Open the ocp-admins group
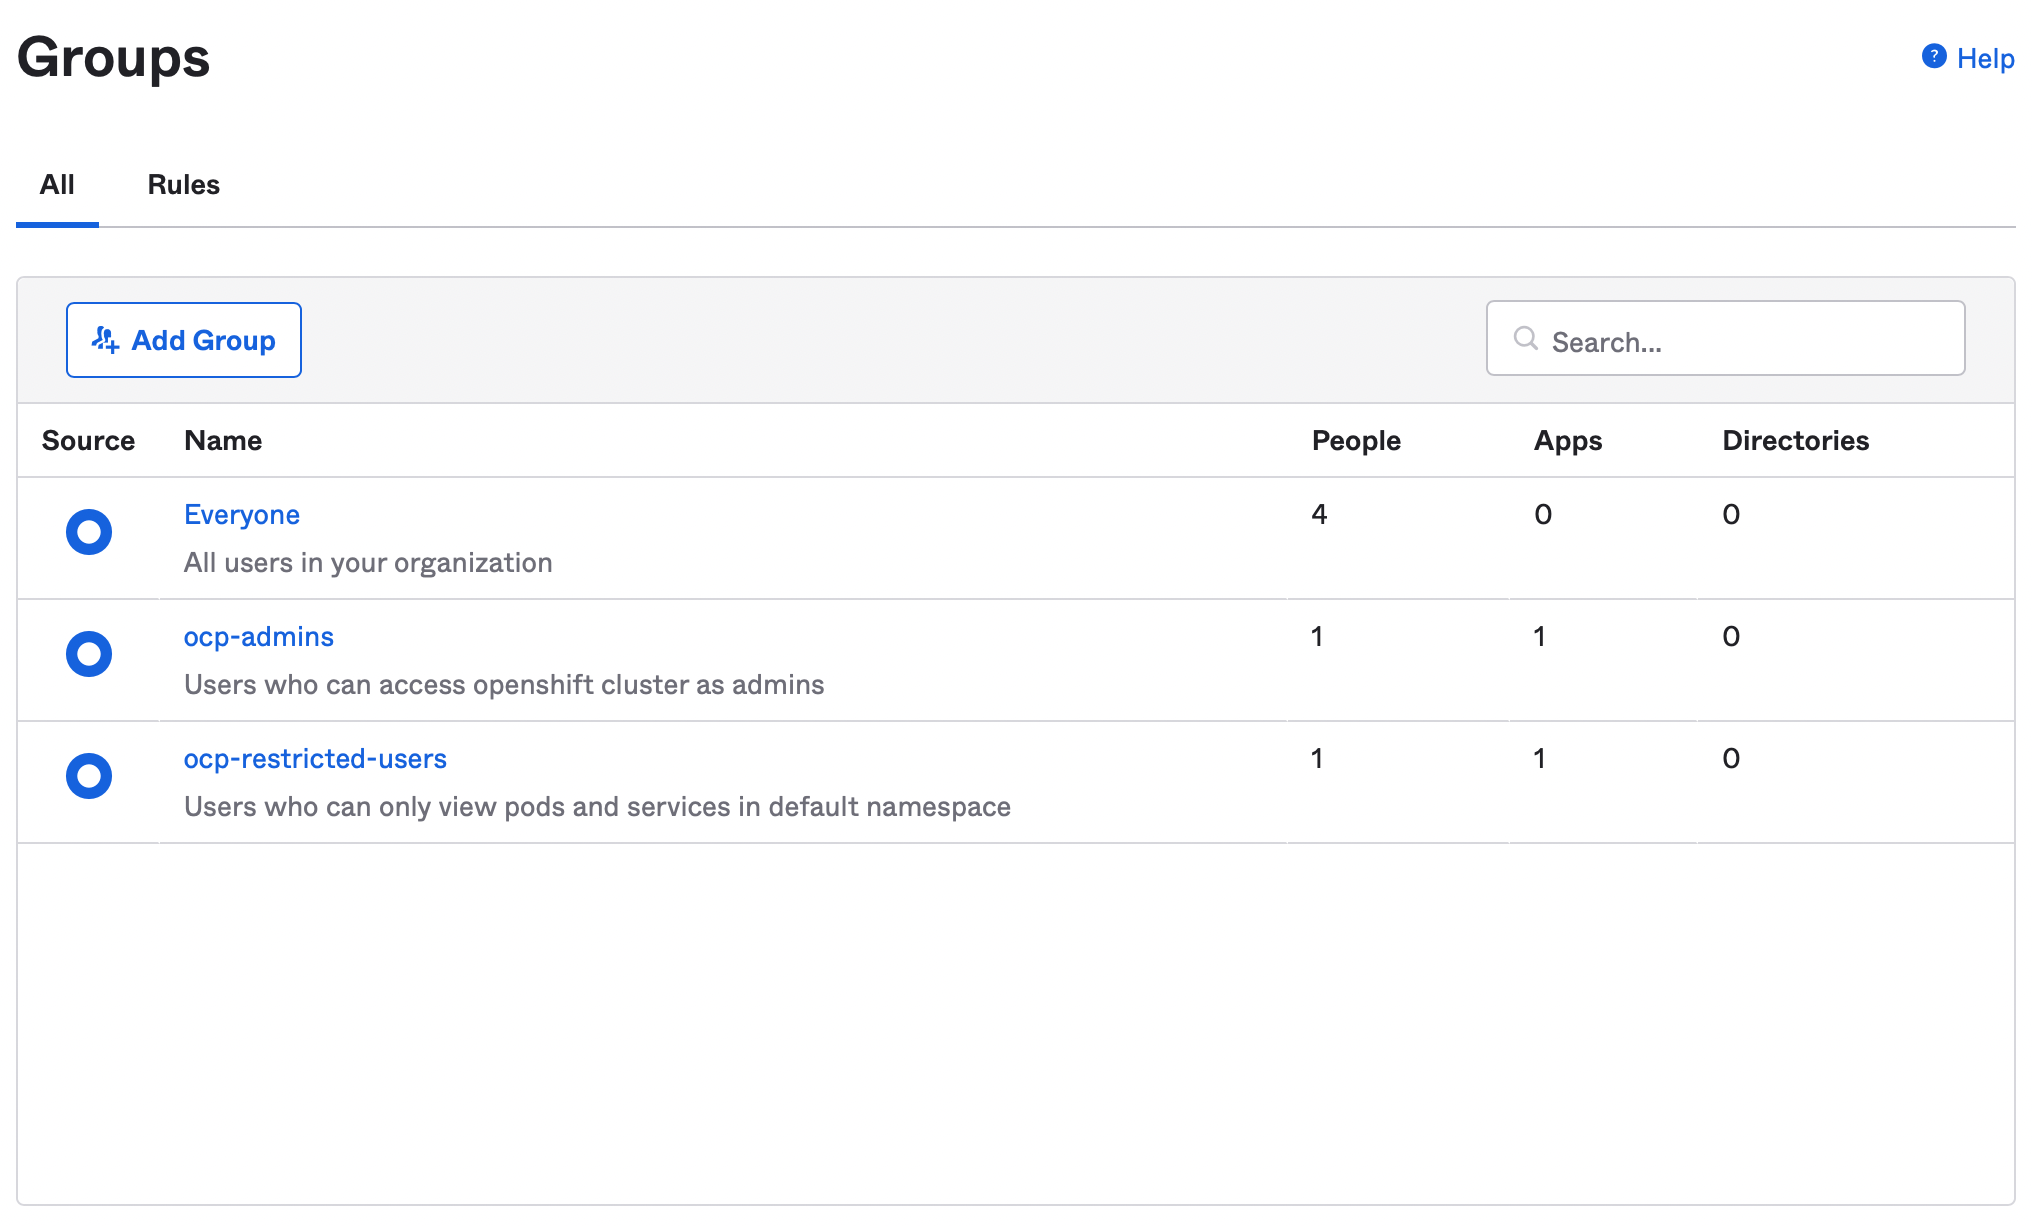The height and width of the screenshot is (1226, 2032). [259, 637]
